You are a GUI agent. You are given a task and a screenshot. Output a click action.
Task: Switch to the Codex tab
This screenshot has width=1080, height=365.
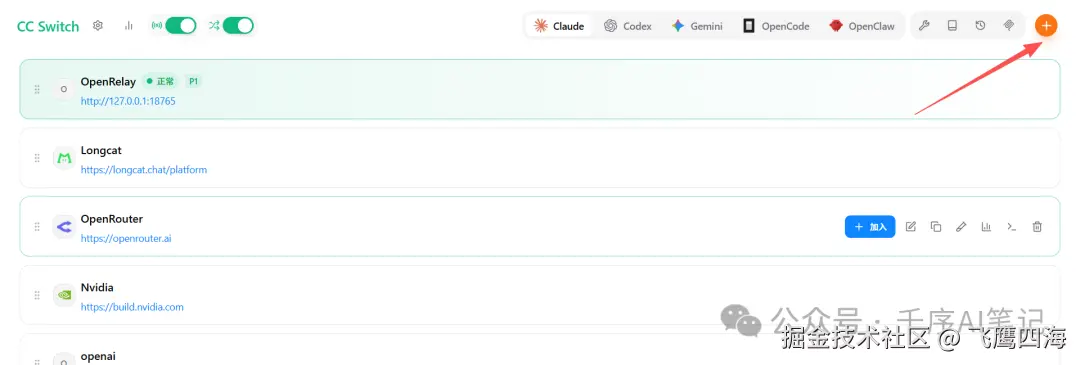click(627, 26)
